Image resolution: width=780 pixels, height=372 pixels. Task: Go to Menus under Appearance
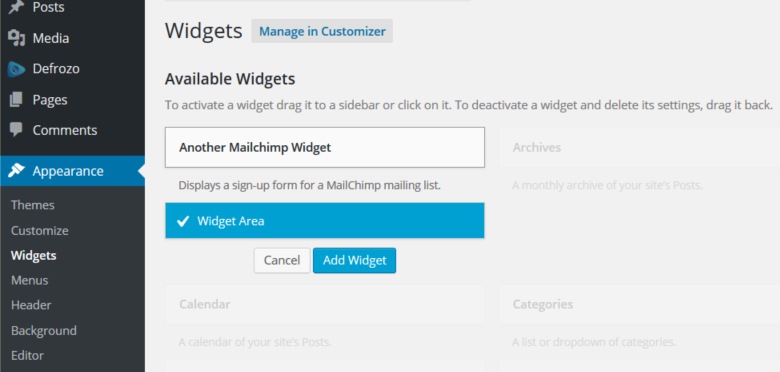pos(30,280)
